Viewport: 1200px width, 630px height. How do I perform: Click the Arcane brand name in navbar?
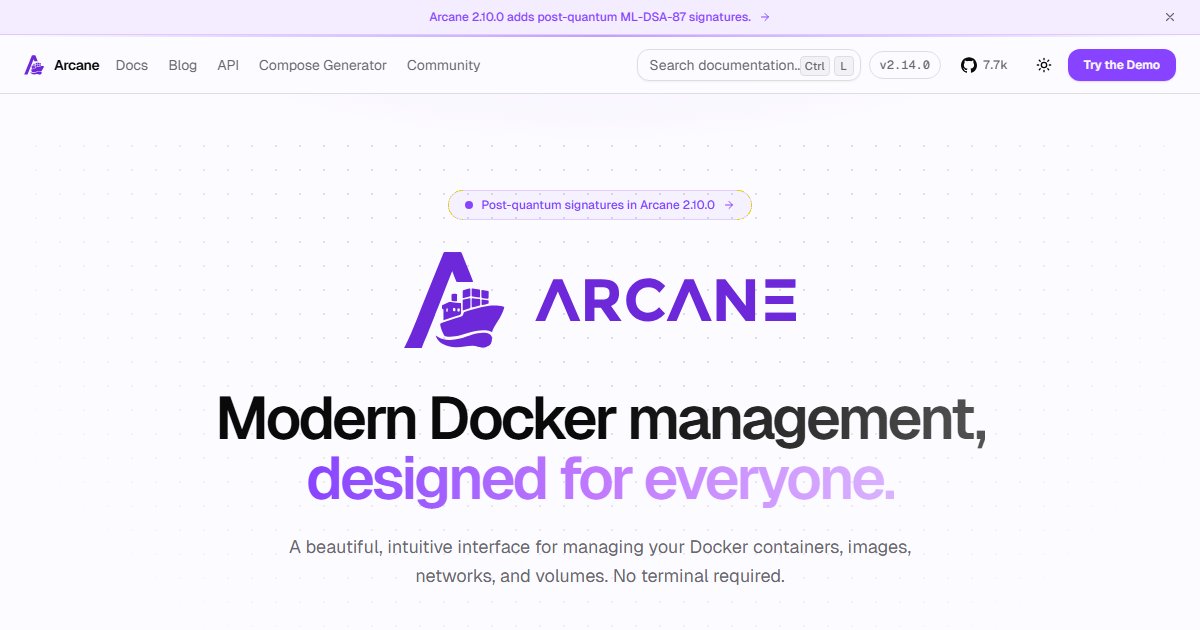(x=77, y=65)
